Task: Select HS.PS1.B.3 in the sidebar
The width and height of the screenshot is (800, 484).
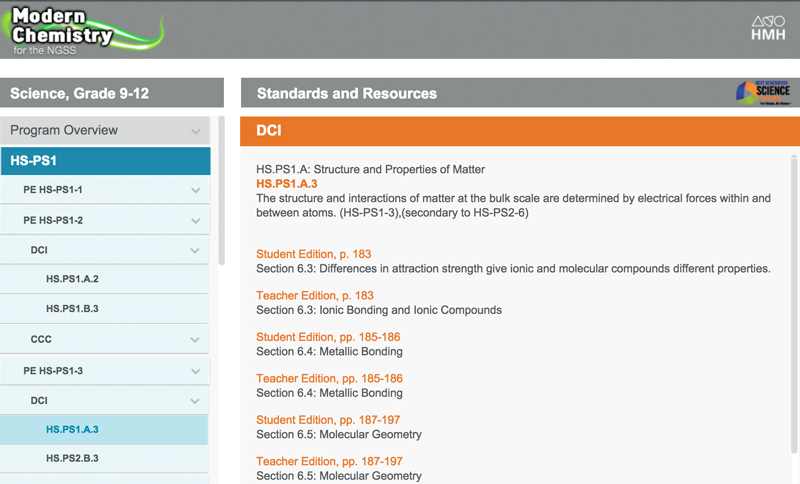Action: pyautogui.click(x=72, y=309)
